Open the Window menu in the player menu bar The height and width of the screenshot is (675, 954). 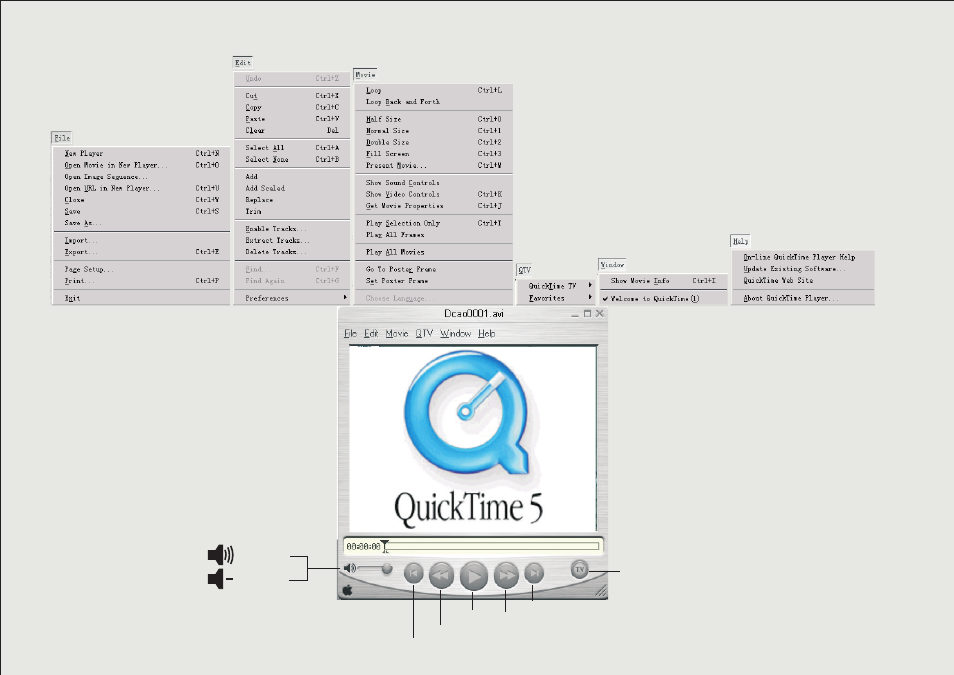[456, 334]
